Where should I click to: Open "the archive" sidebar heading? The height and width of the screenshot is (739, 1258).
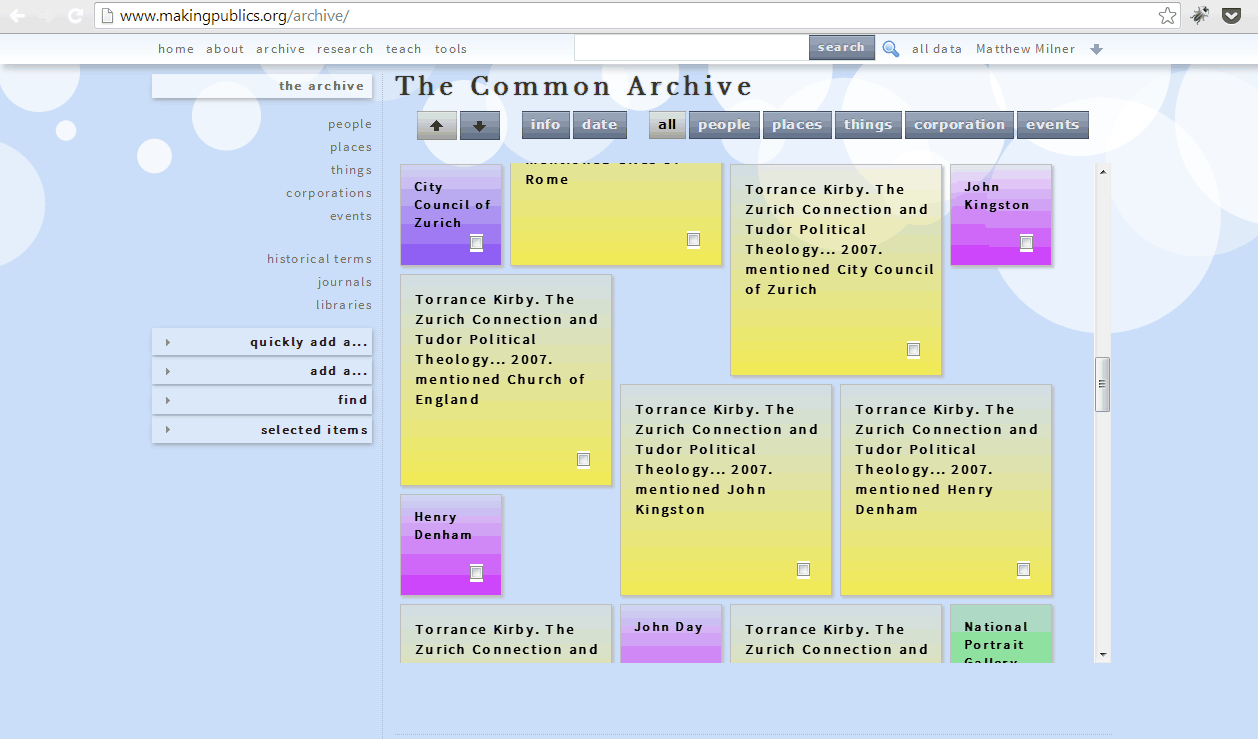262,86
